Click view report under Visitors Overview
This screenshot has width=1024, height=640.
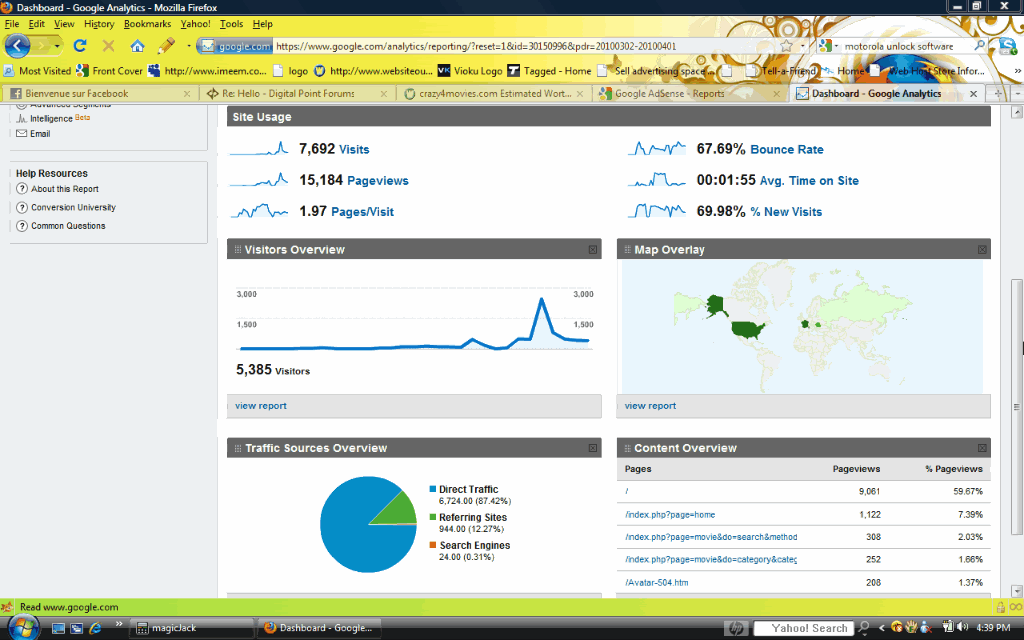point(261,406)
